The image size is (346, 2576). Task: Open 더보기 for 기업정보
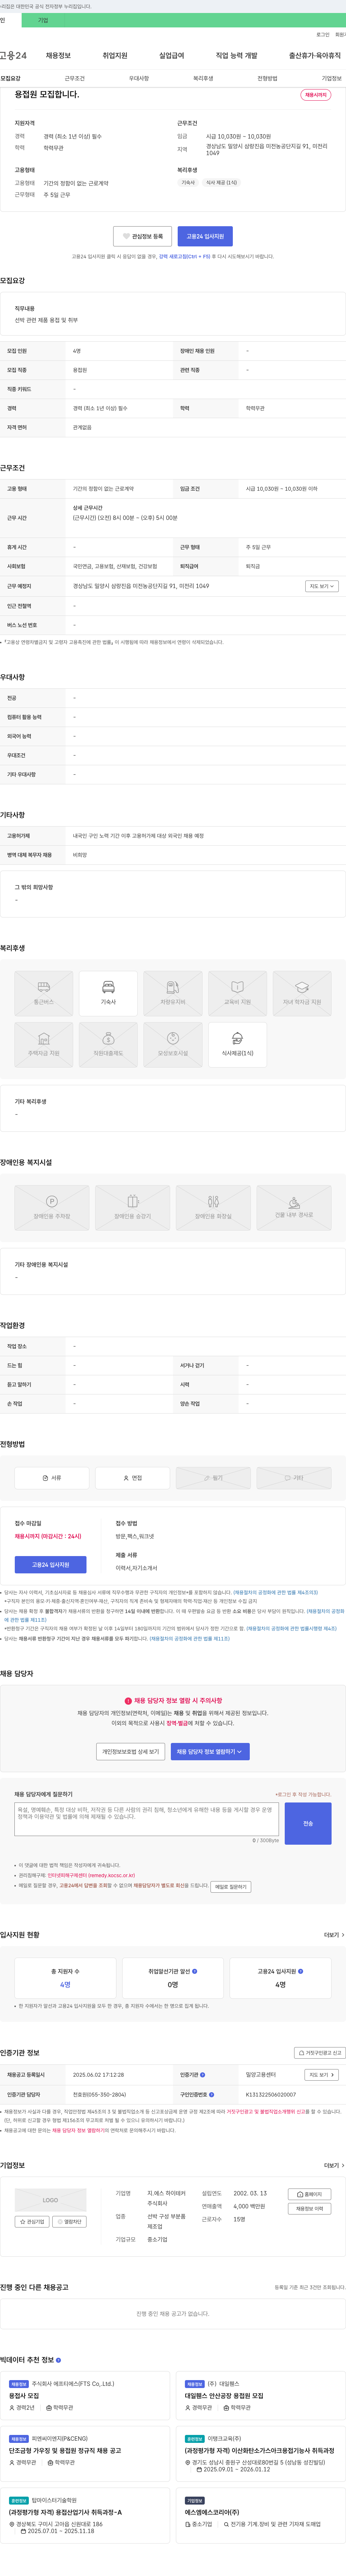[x=334, y=2165]
